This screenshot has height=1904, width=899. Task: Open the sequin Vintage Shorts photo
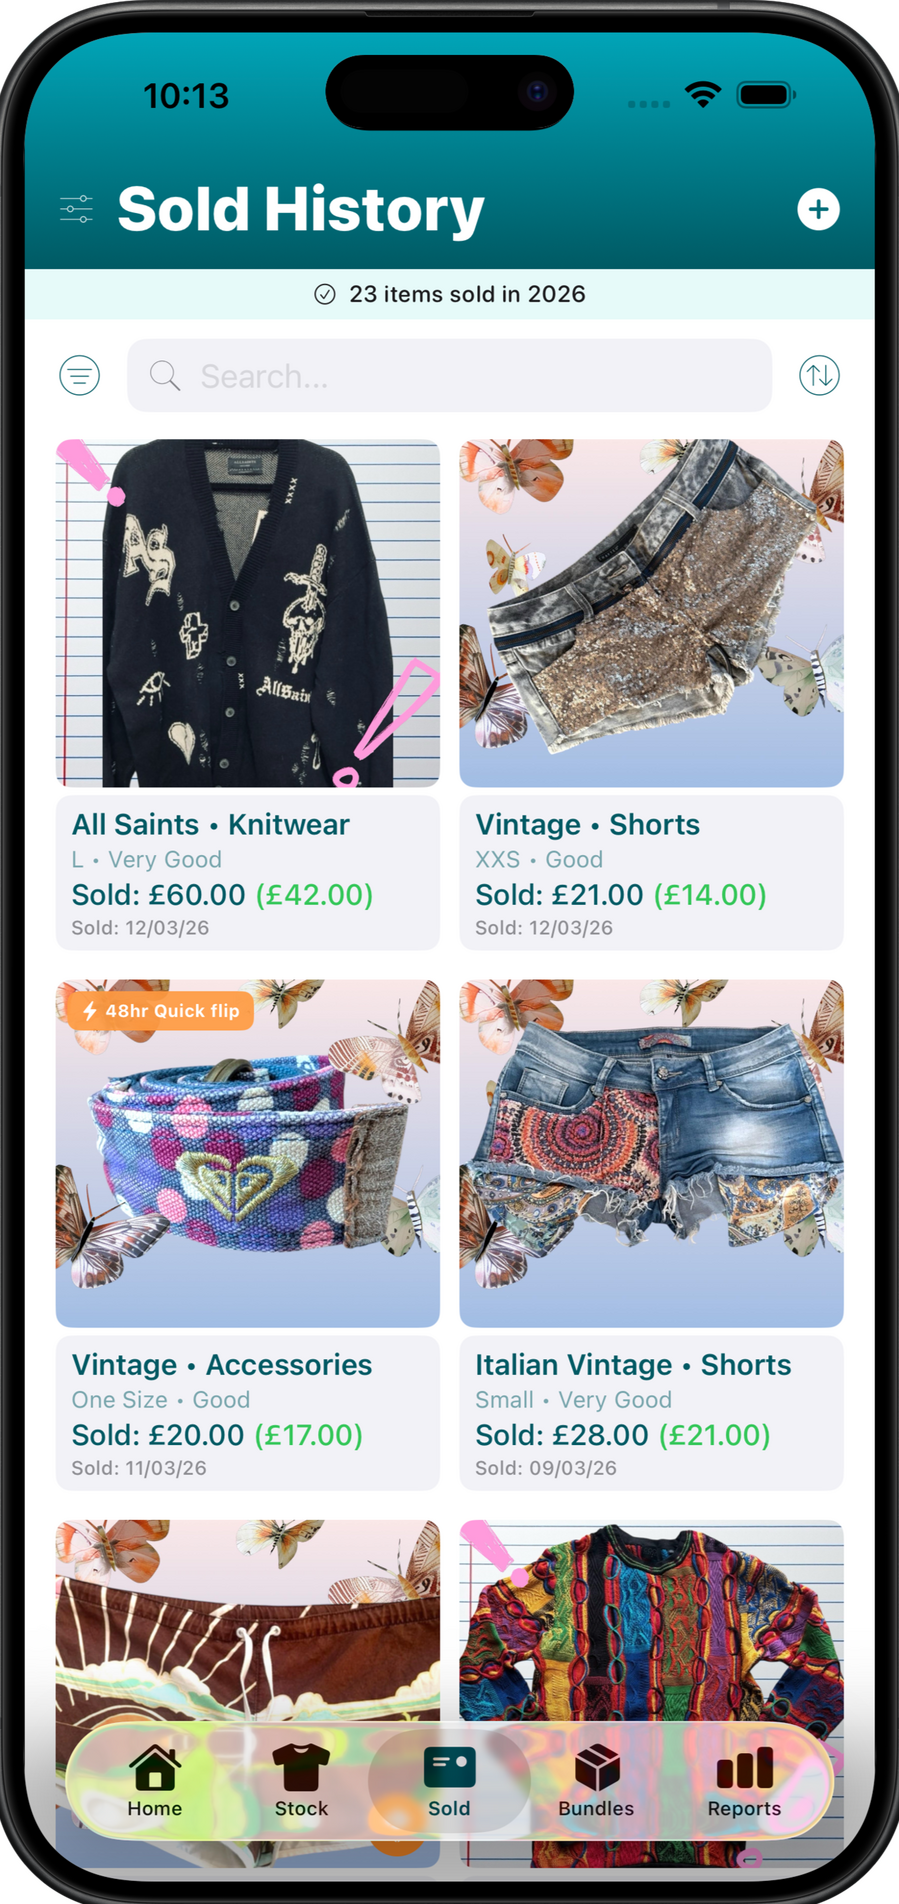(x=651, y=613)
